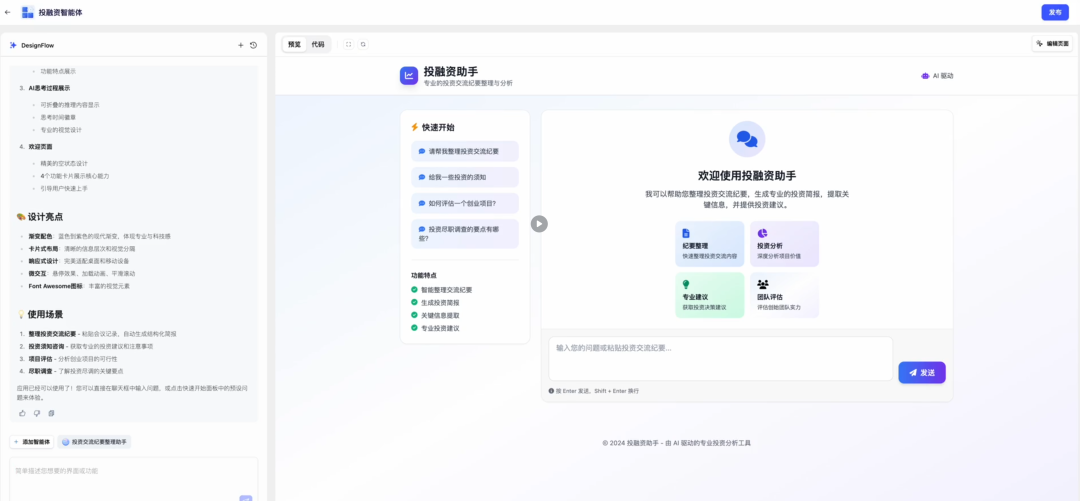
Task: Click the document icon on 纪要整理 card
Action: (x=686, y=234)
